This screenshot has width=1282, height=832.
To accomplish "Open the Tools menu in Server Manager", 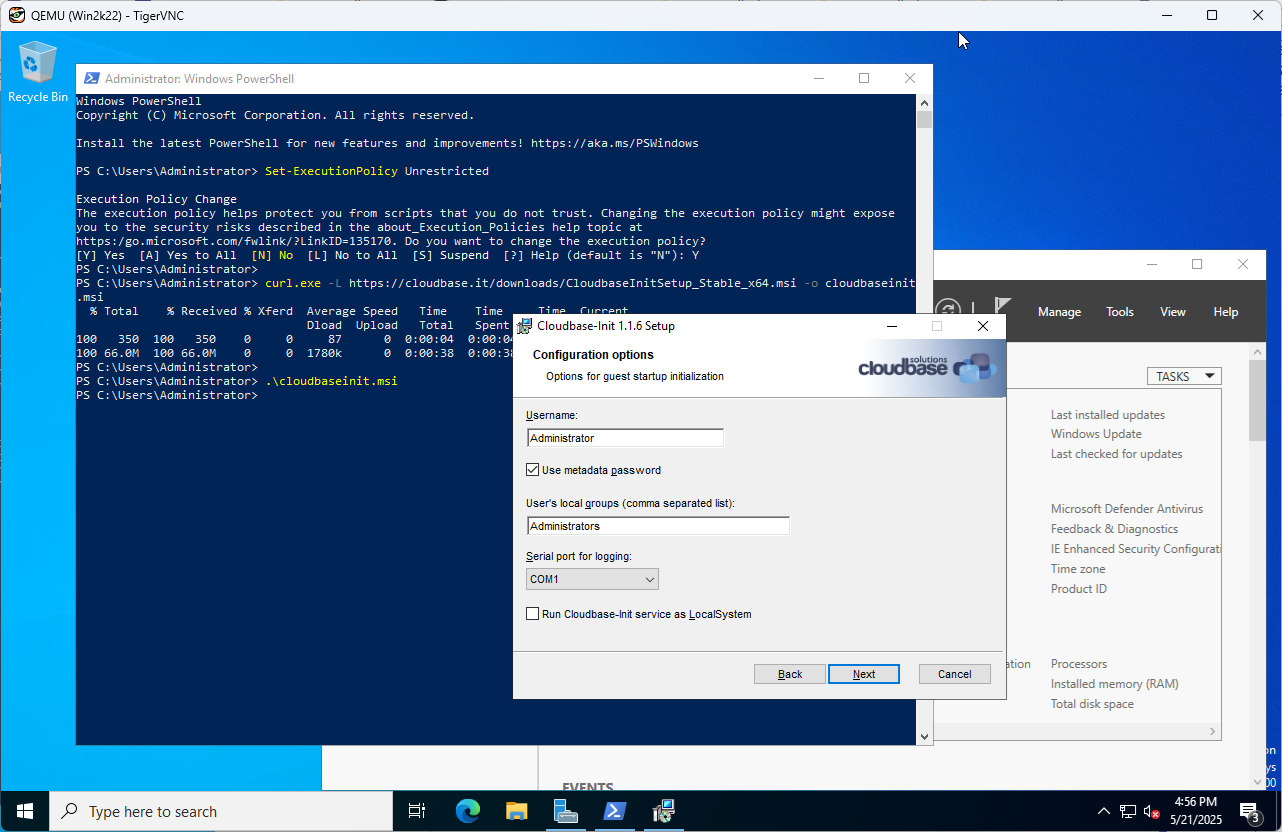I will click(1120, 312).
